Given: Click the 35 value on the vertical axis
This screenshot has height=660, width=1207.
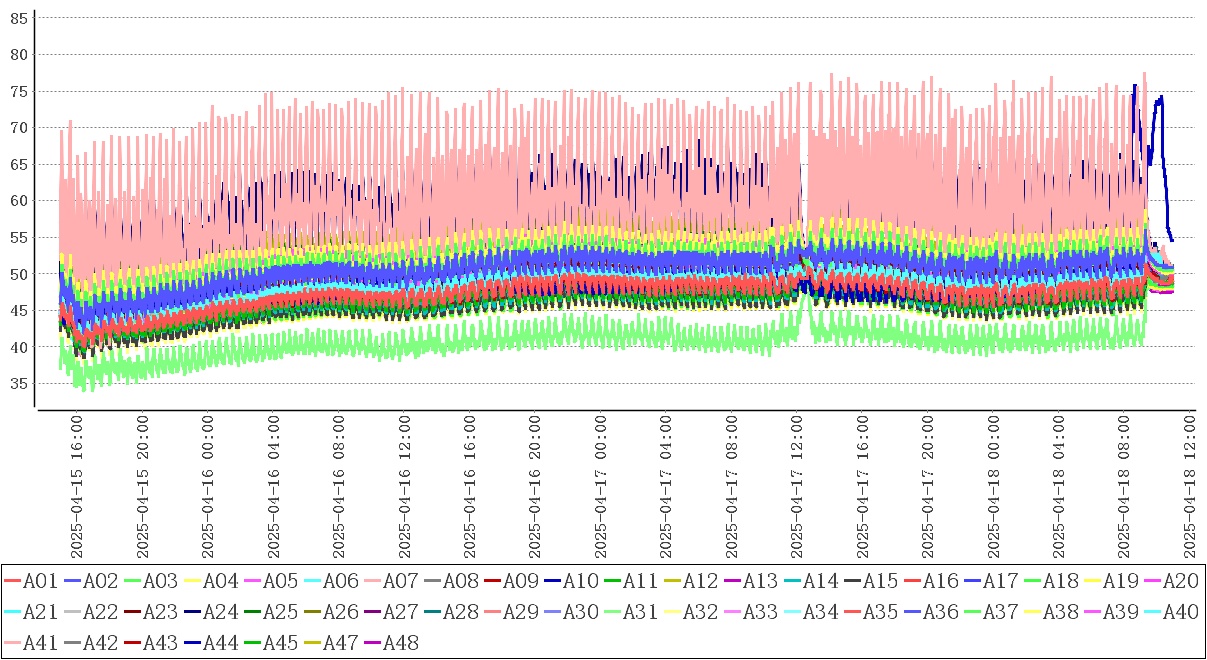Looking at the screenshot, I should (18, 384).
